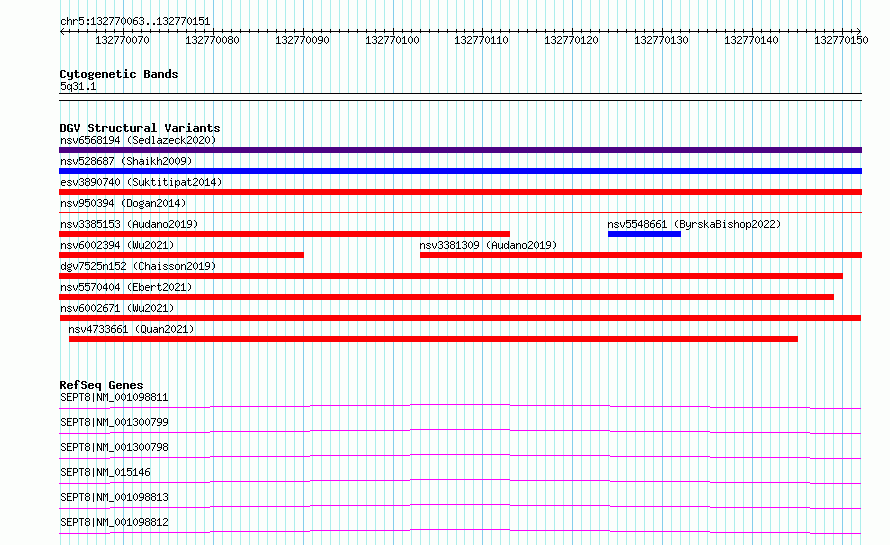Viewport: 890px width, 545px height.
Task: Open nsv3385153 (Audano2019) variant label
Action: pos(129,224)
